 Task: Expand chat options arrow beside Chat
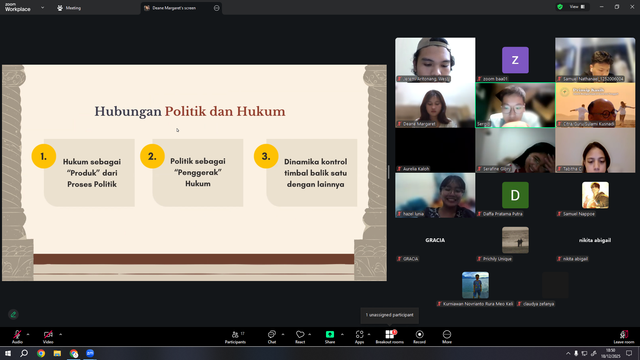pos(283,334)
